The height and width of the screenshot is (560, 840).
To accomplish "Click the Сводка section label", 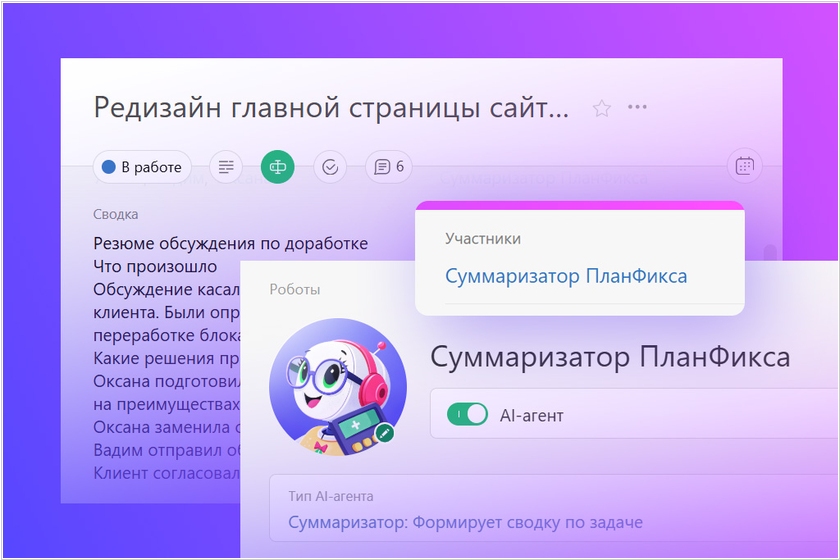I will [116, 214].
